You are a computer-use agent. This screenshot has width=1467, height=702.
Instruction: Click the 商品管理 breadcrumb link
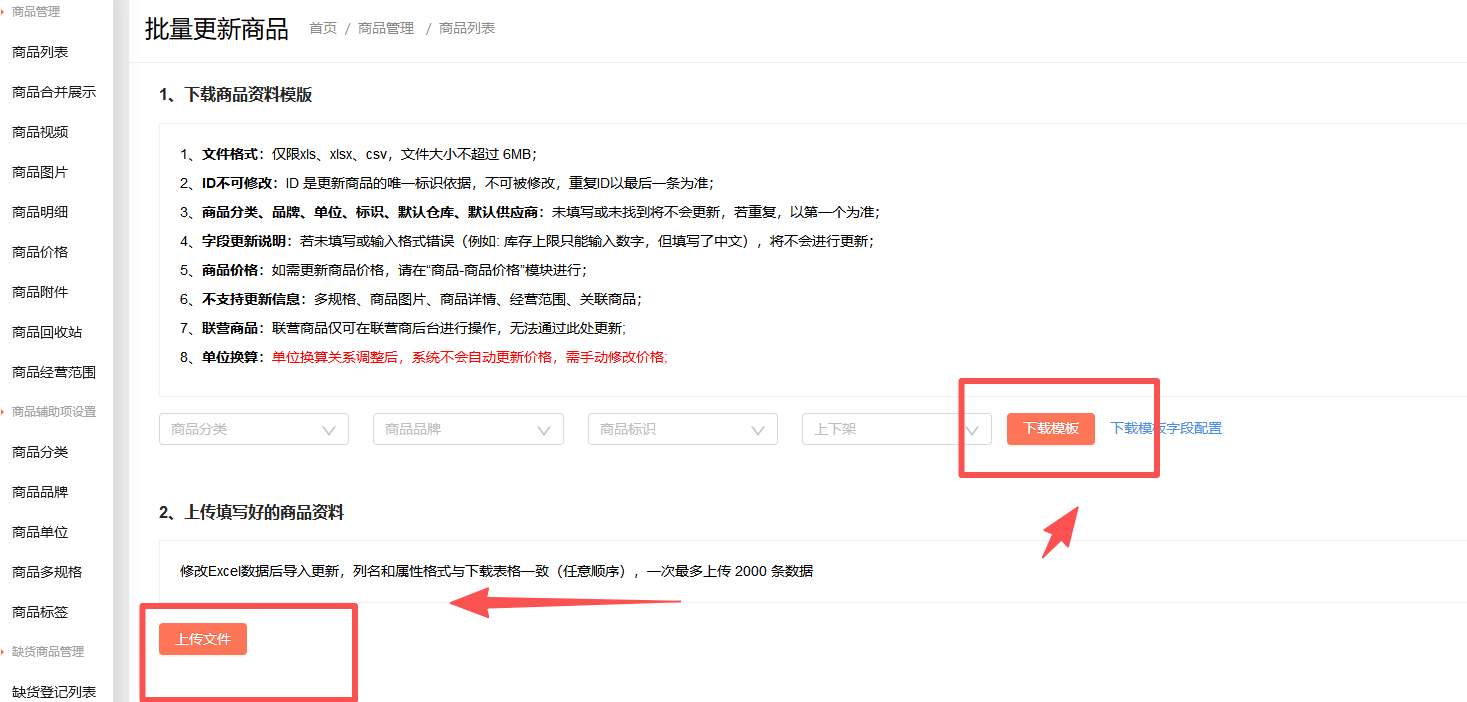[x=386, y=28]
